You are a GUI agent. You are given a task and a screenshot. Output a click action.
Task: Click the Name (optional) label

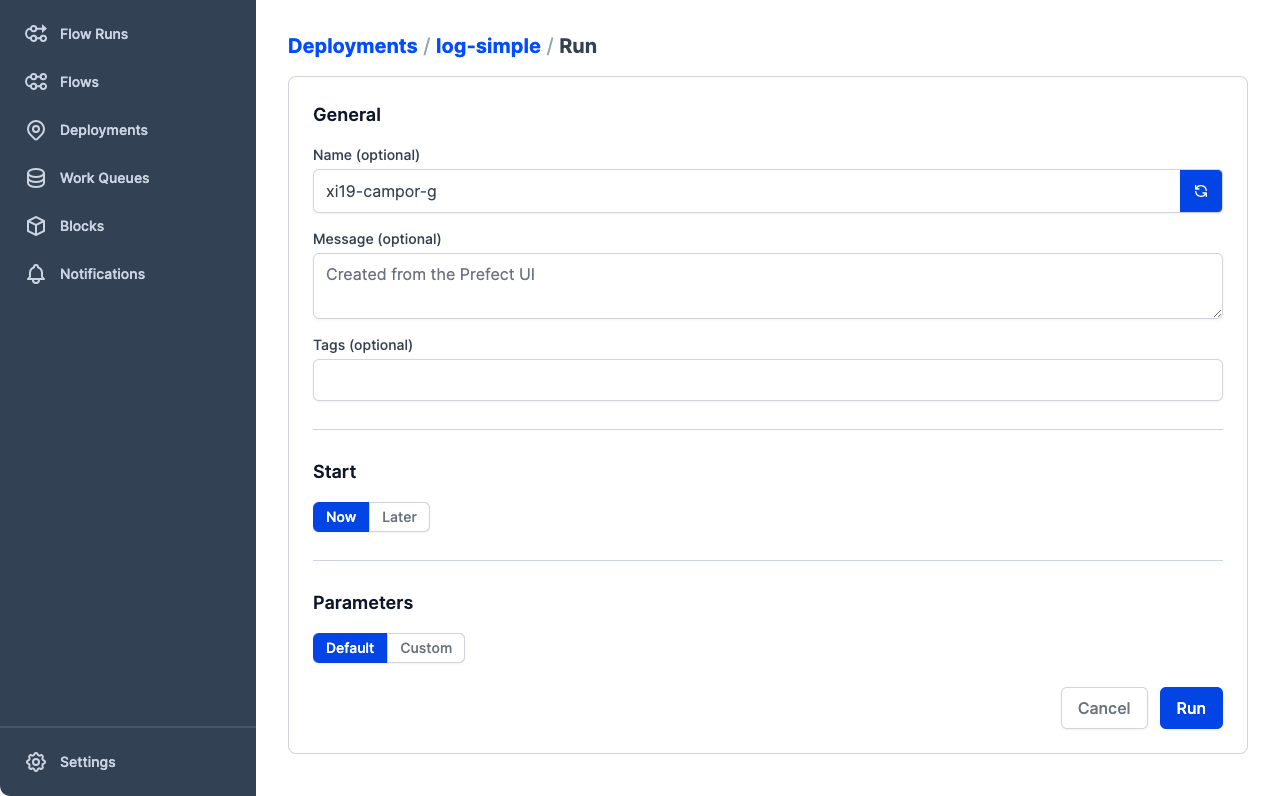366,155
